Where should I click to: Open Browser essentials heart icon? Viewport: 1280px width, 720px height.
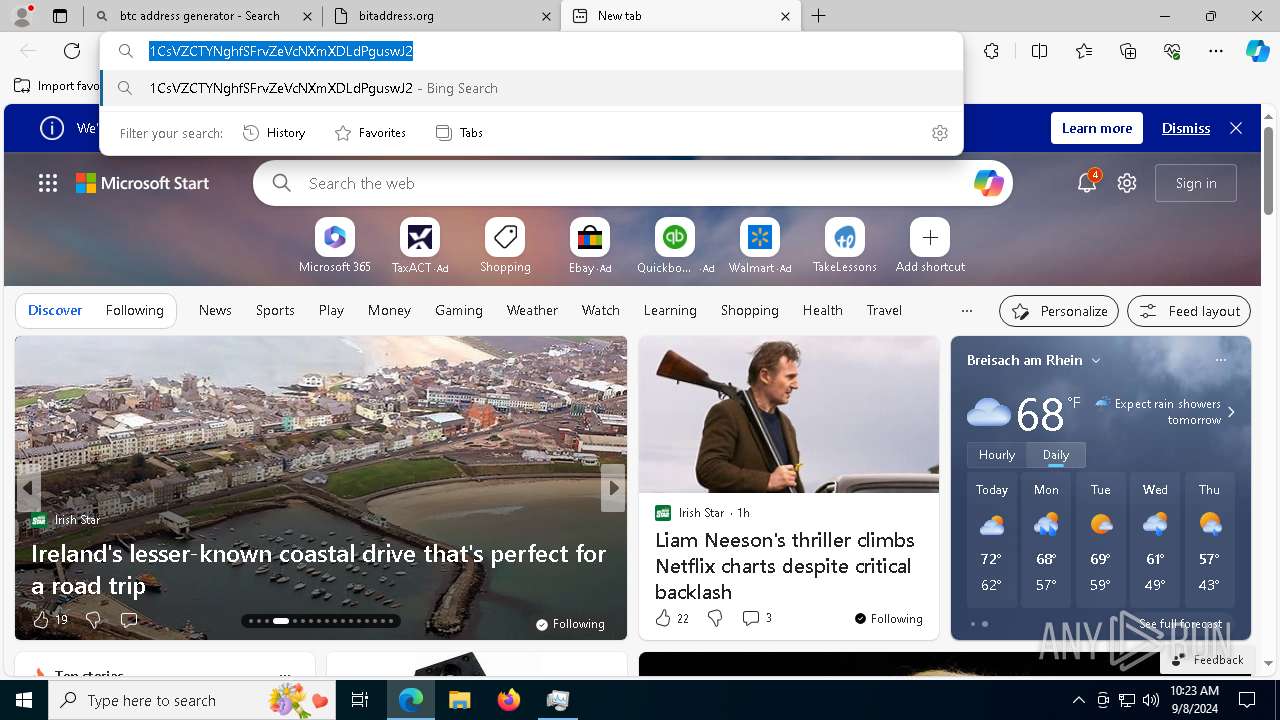click(1172, 51)
